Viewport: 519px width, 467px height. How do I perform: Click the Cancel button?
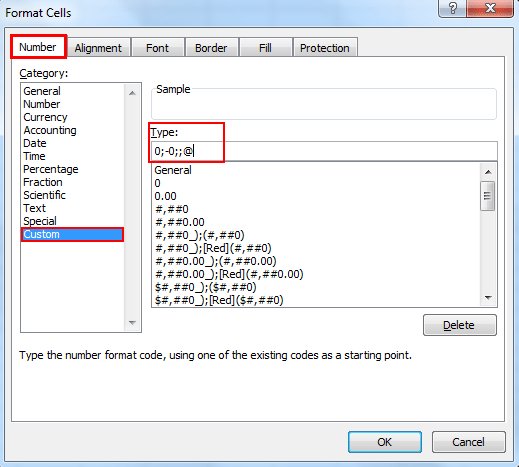pos(468,442)
